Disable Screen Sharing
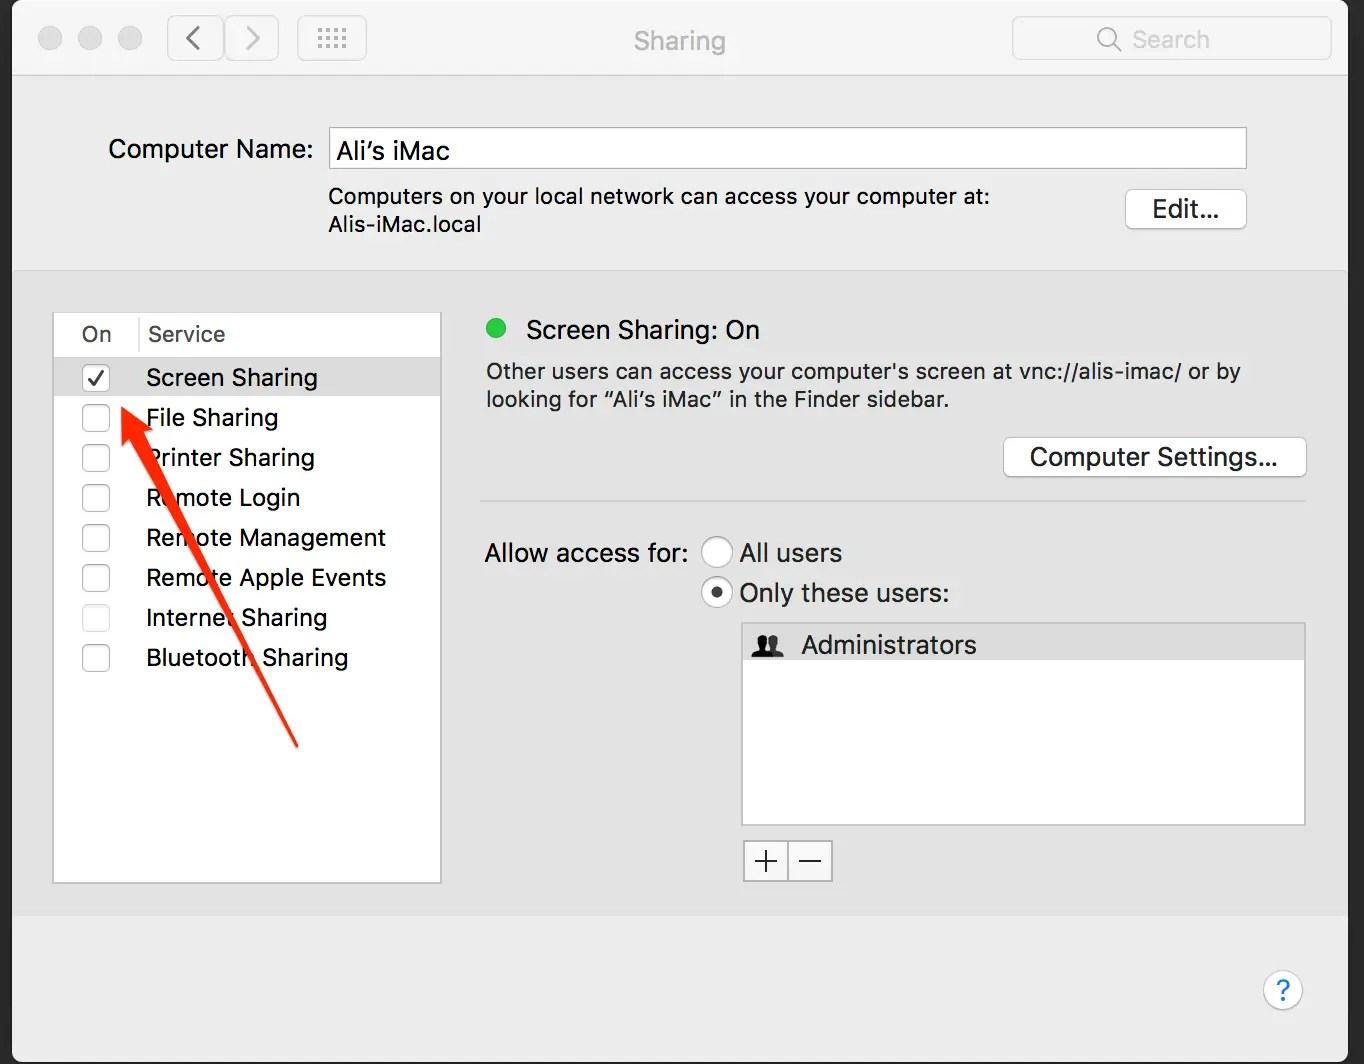The width and height of the screenshot is (1364, 1064). point(96,377)
